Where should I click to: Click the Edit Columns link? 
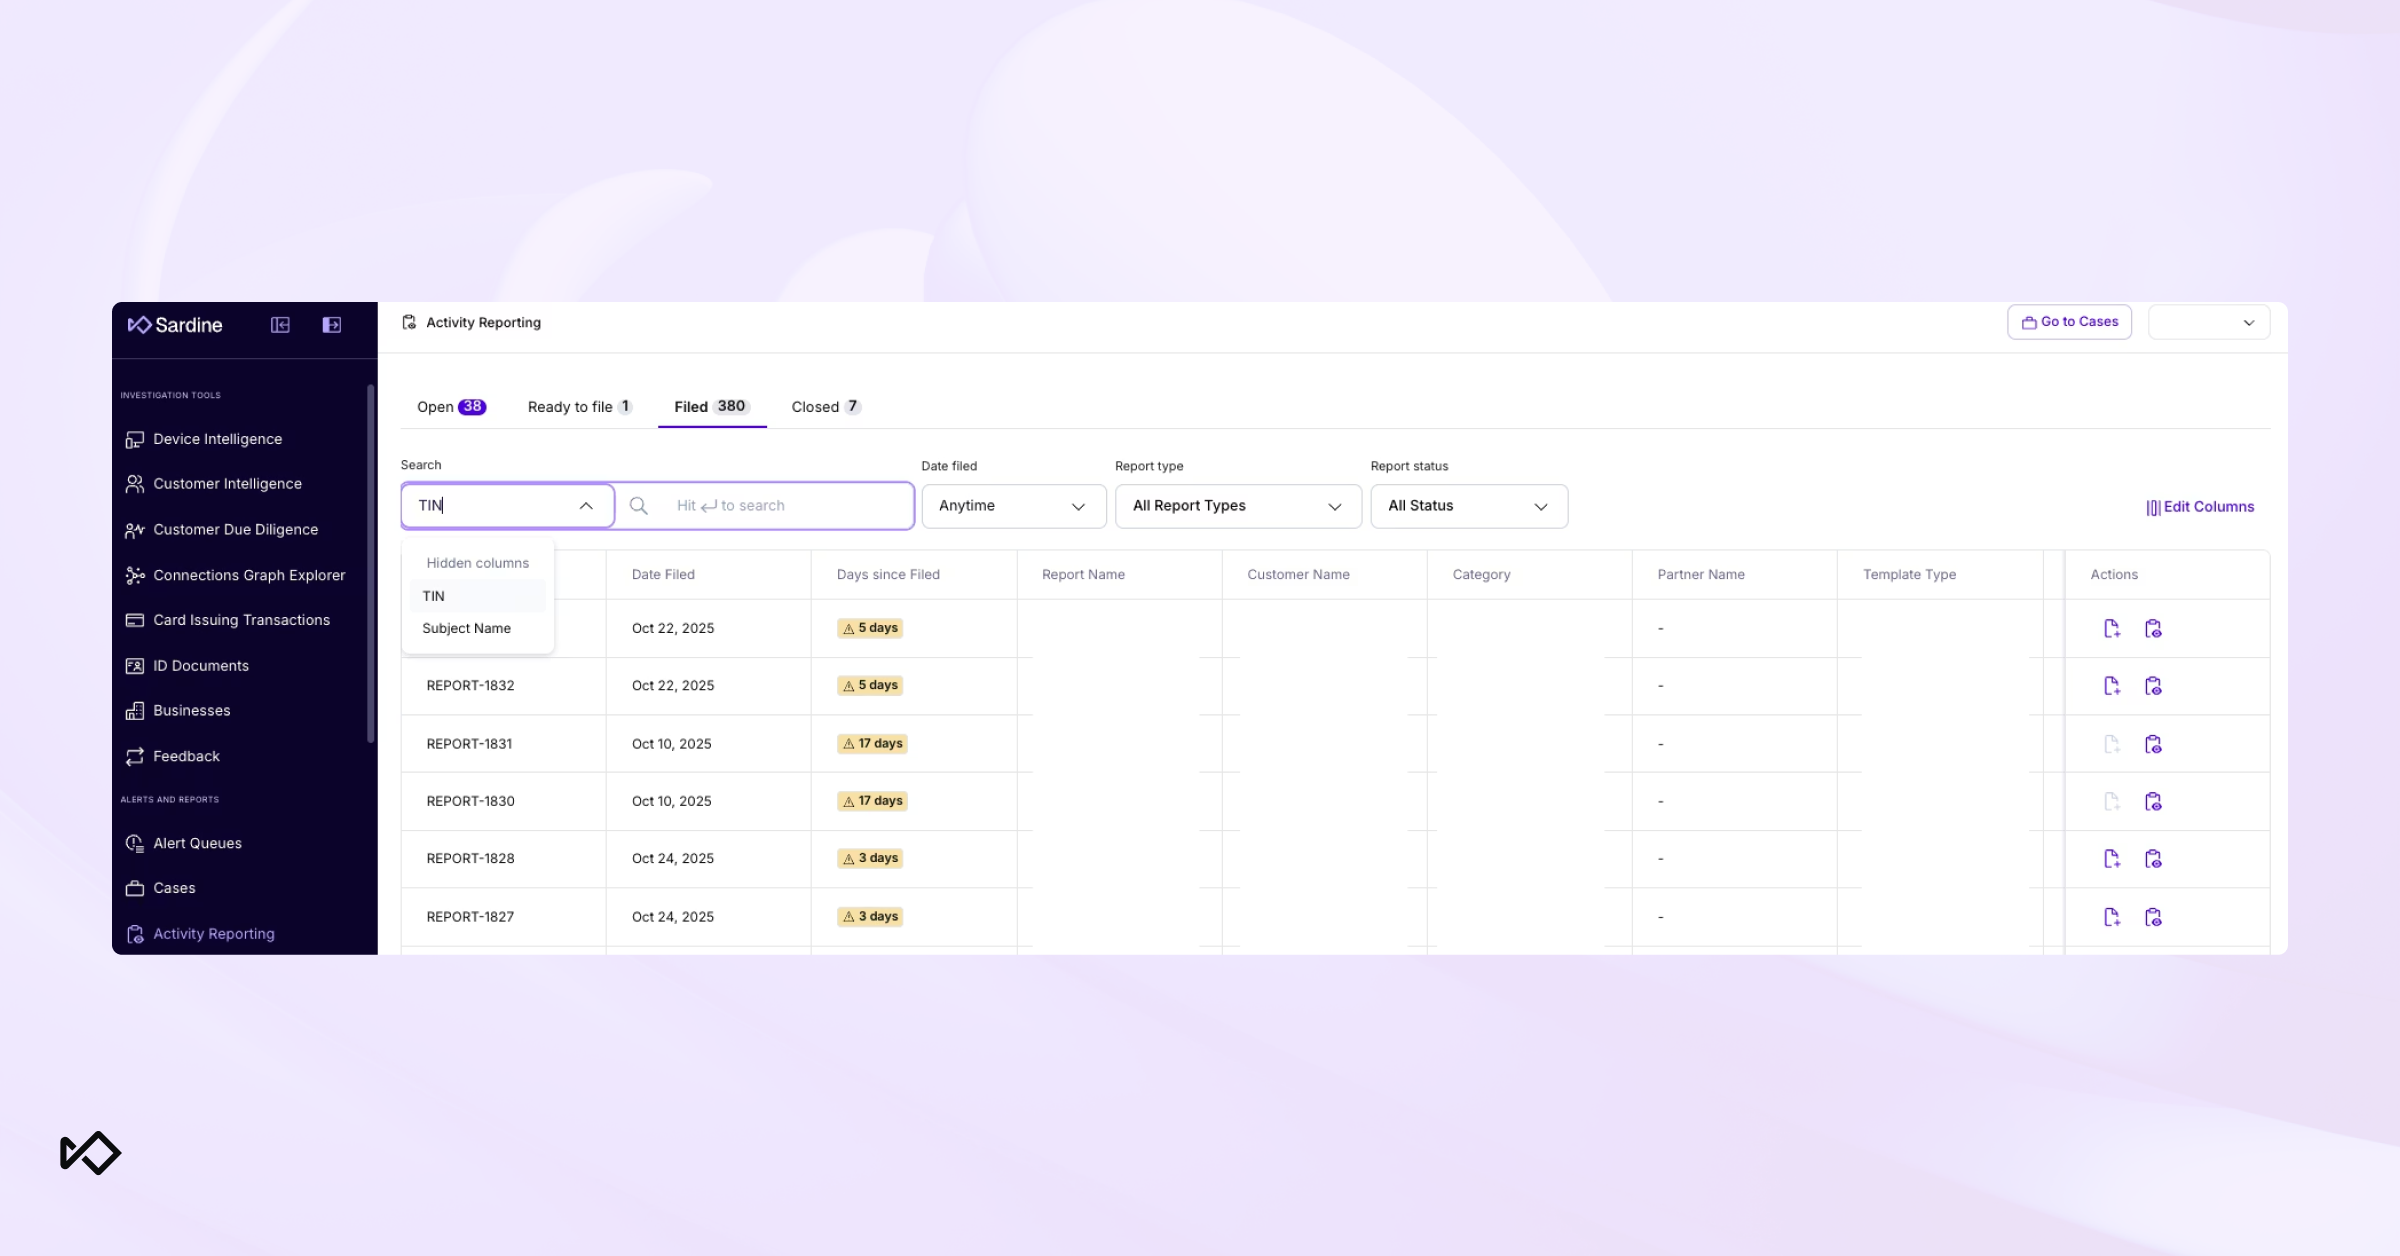click(2200, 507)
